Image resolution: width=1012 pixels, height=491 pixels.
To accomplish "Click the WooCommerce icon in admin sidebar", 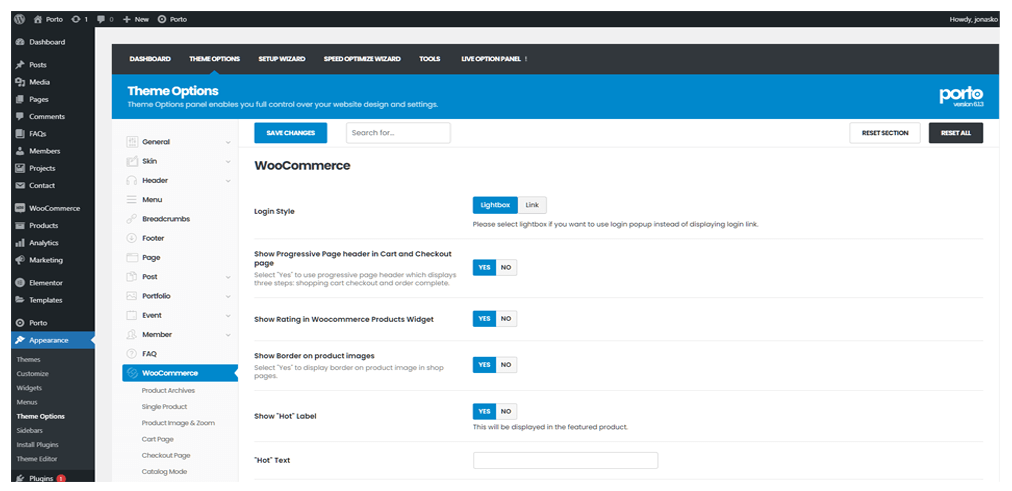I will (20, 208).
